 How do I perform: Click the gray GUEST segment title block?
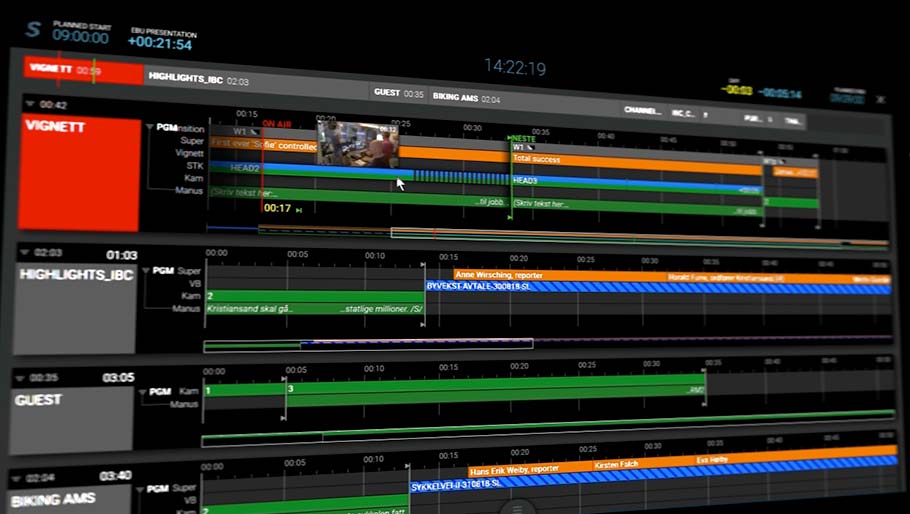[71, 420]
